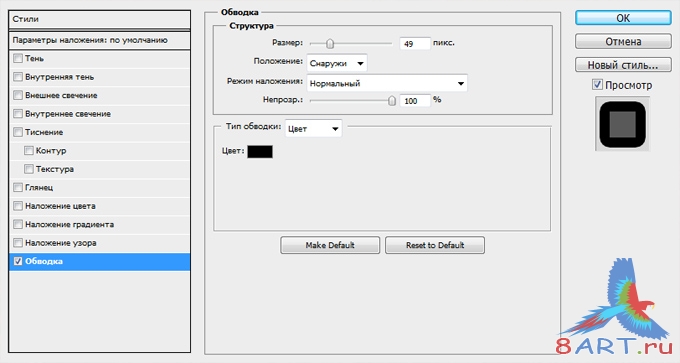Enable the Наложение градиента checkbox

[18, 224]
